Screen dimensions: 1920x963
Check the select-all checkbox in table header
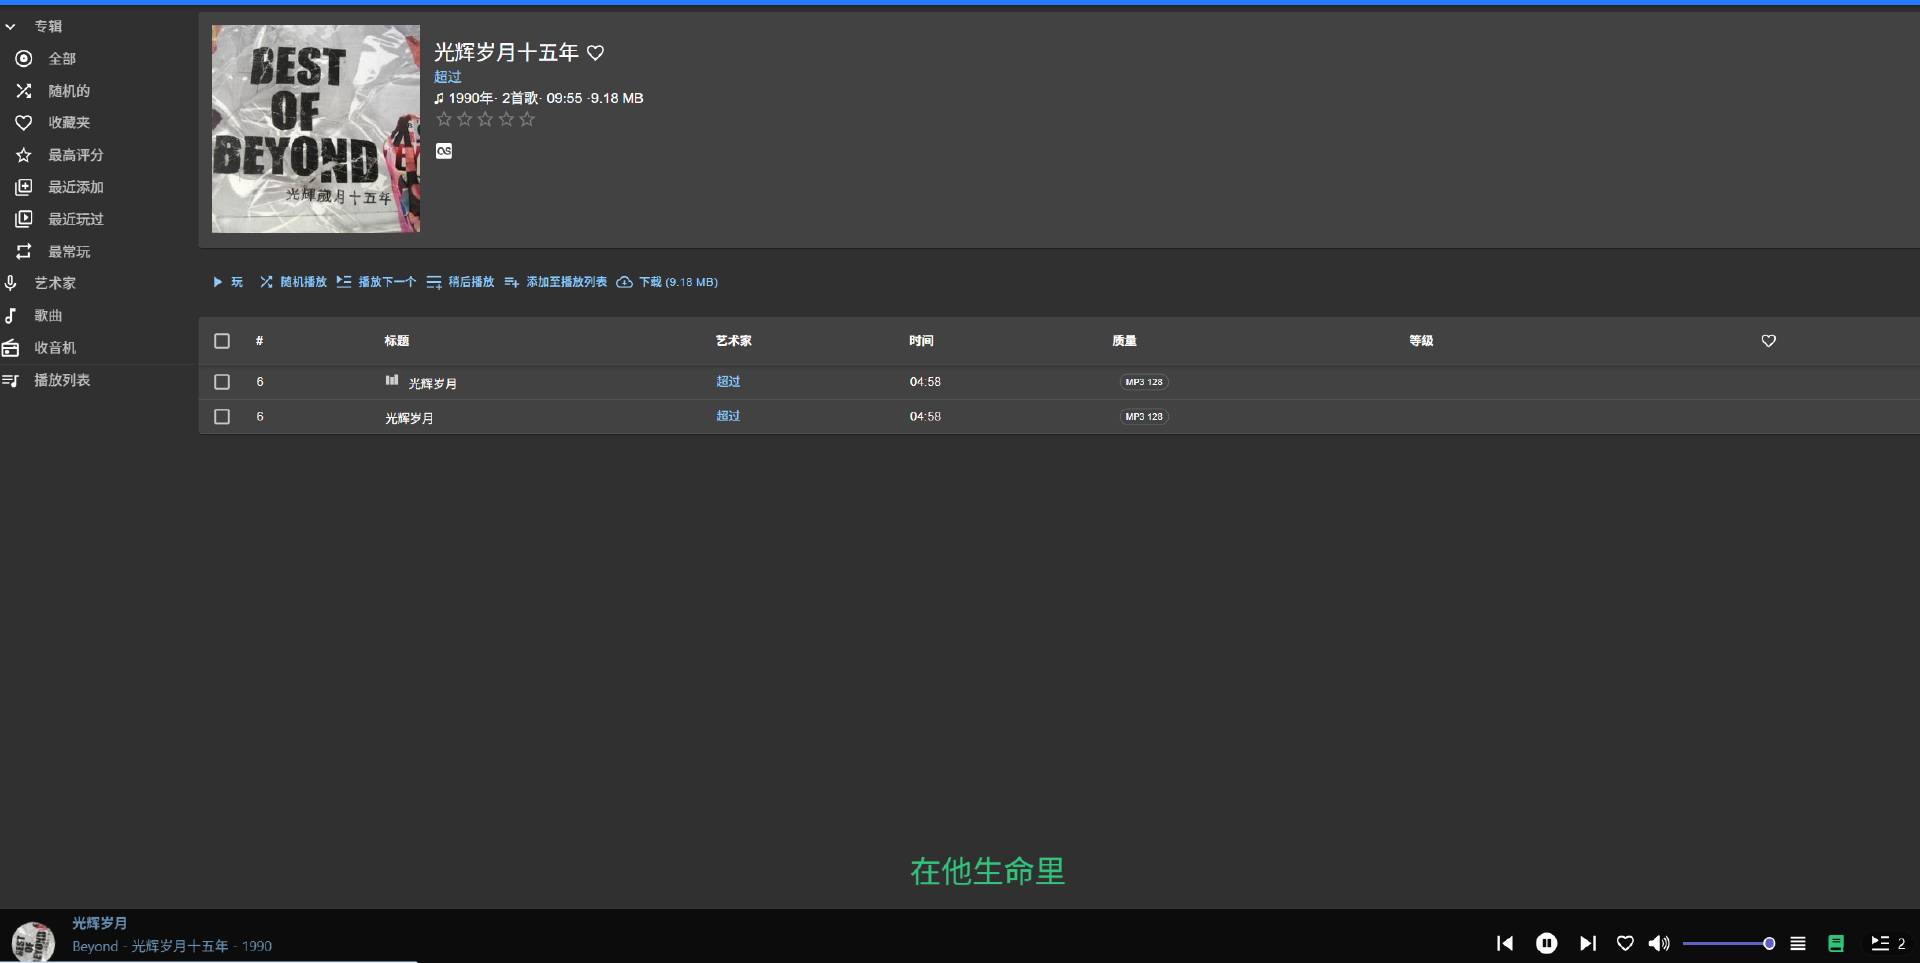[x=222, y=341]
